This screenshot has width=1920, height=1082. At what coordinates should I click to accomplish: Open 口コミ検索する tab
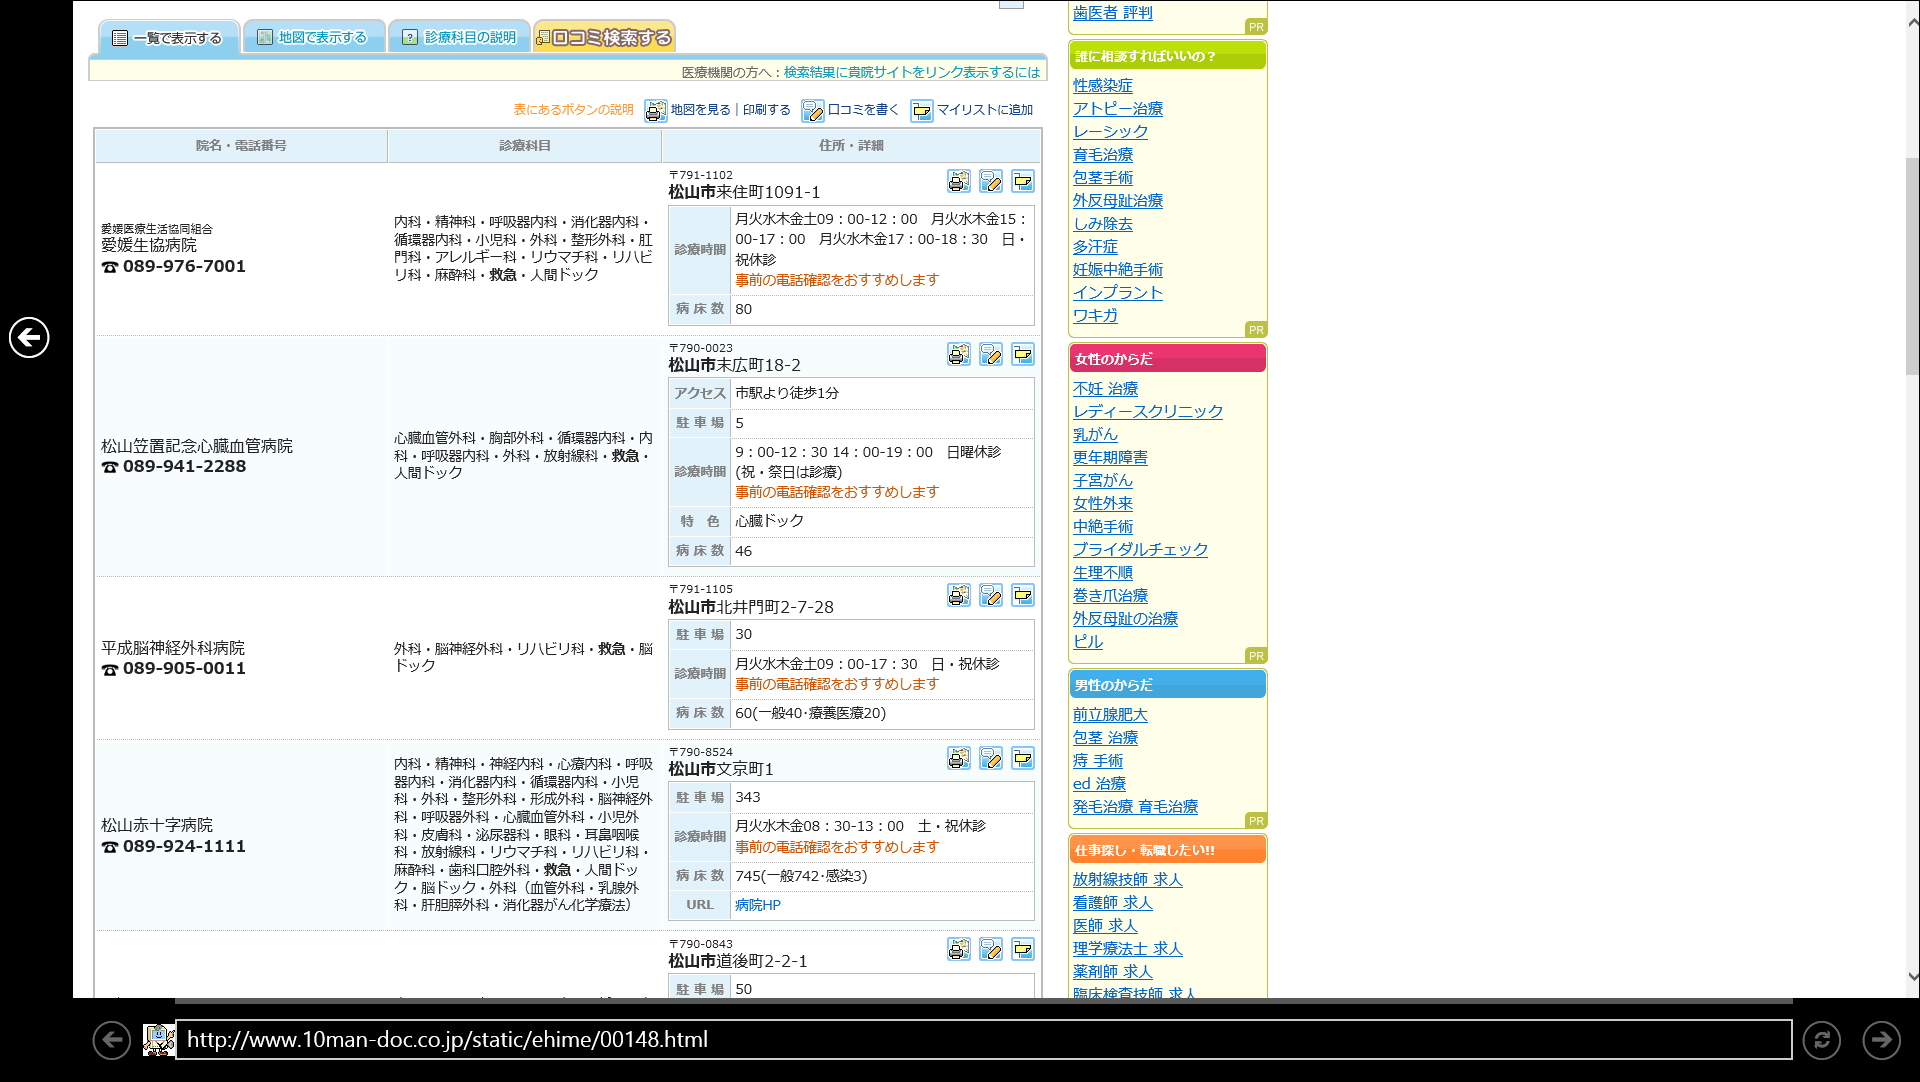604,38
